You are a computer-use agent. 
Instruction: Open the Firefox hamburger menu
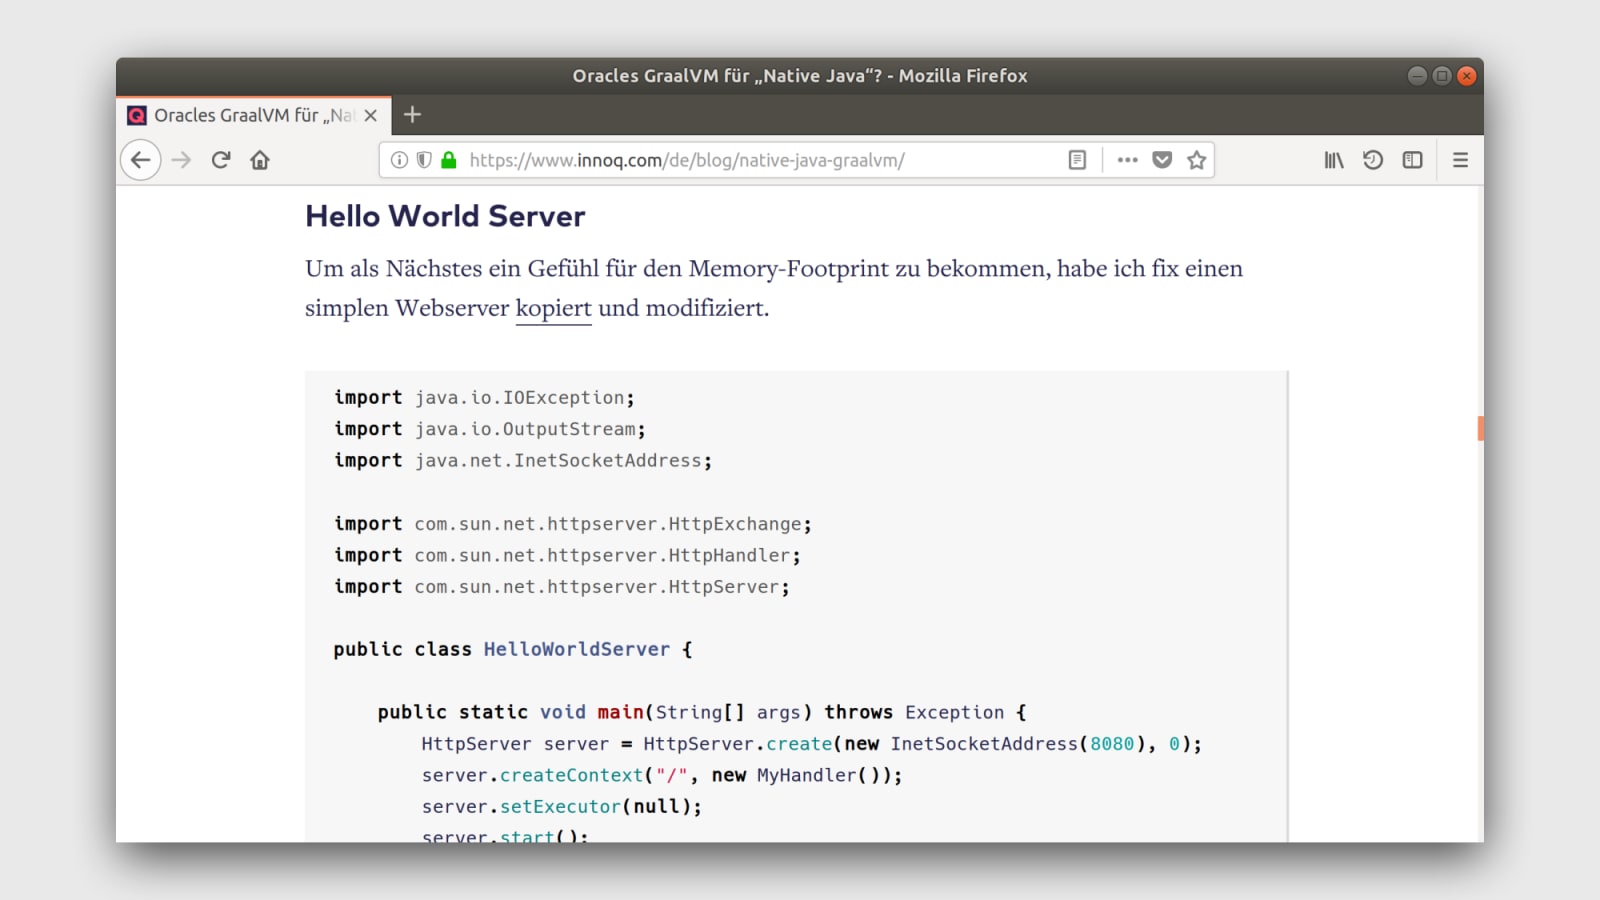1460,160
